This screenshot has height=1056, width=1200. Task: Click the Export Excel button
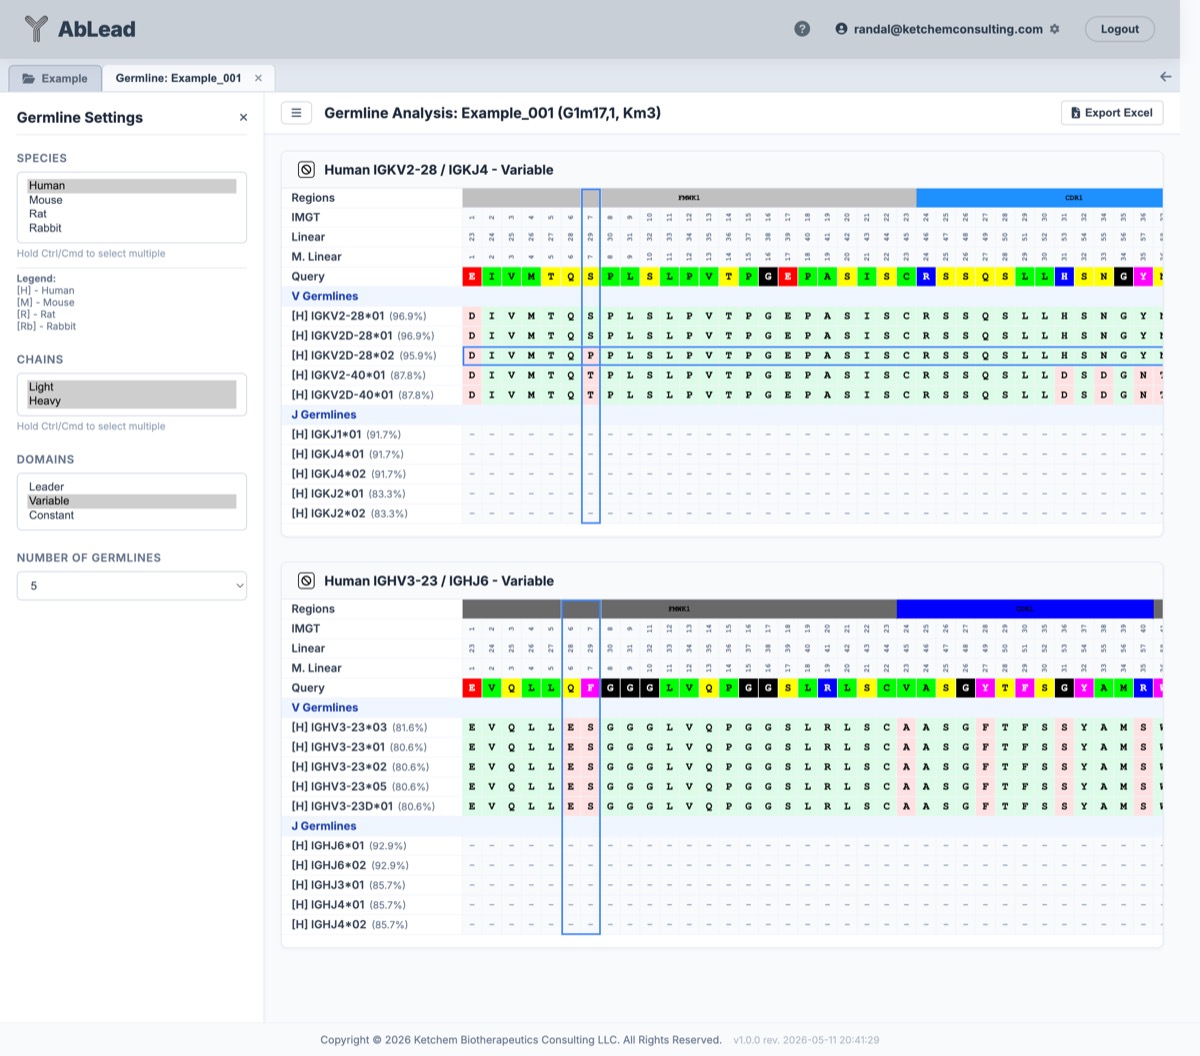coord(1111,113)
